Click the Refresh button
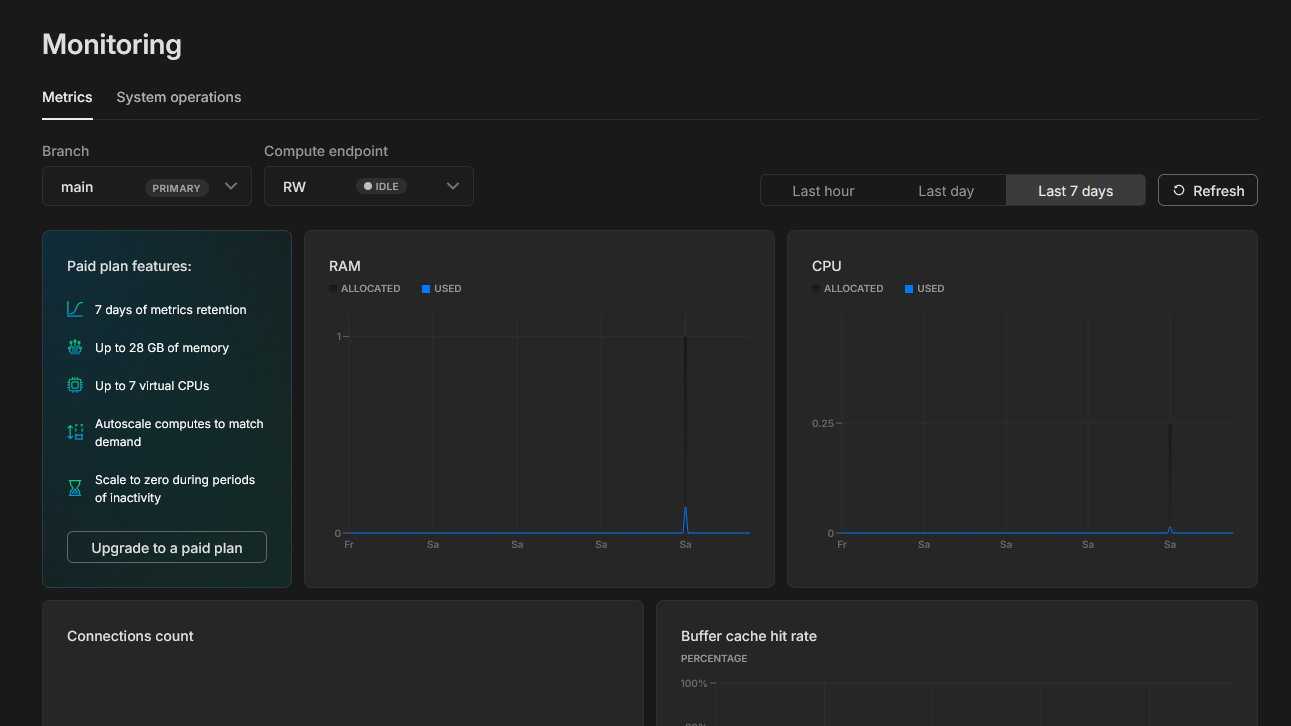The width and height of the screenshot is (1291, 726). tap(1208, 191)
